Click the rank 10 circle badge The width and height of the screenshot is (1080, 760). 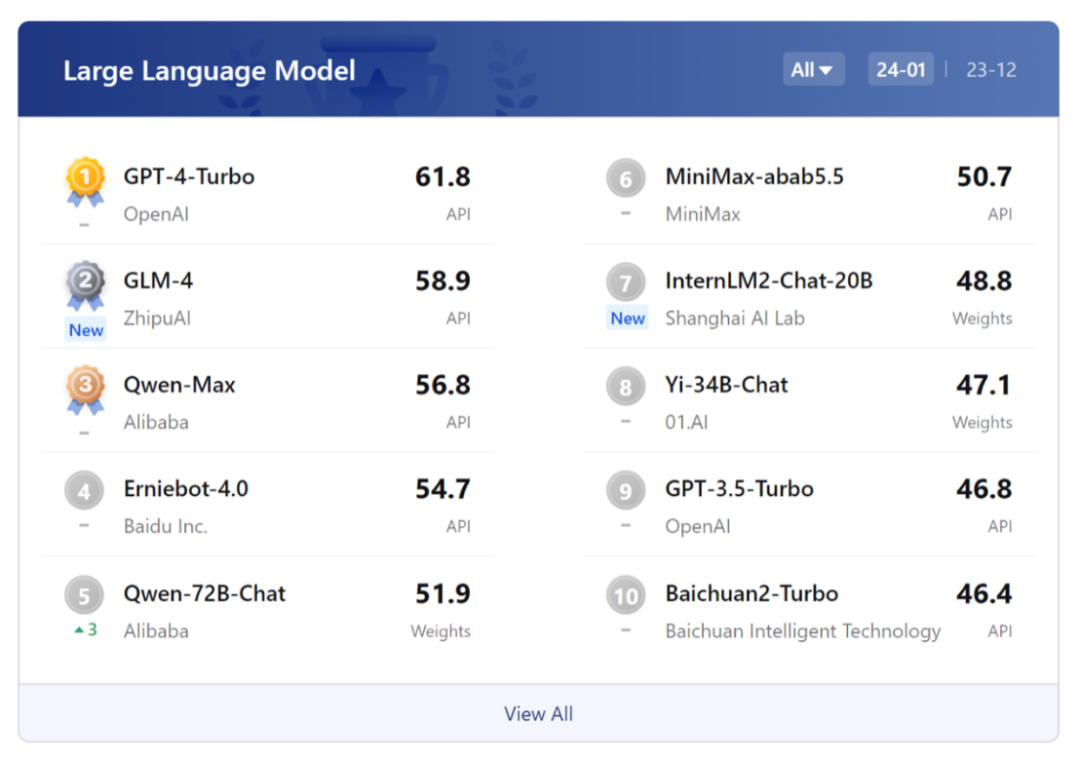626,596
